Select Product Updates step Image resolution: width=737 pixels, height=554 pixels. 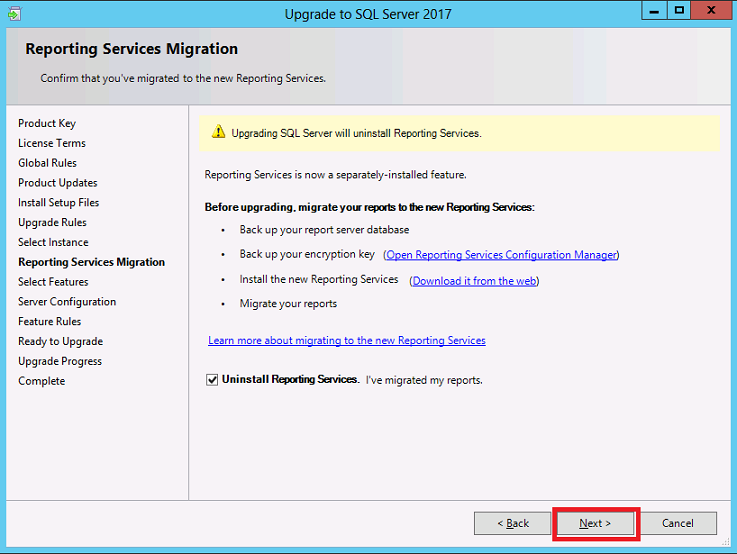58,183
